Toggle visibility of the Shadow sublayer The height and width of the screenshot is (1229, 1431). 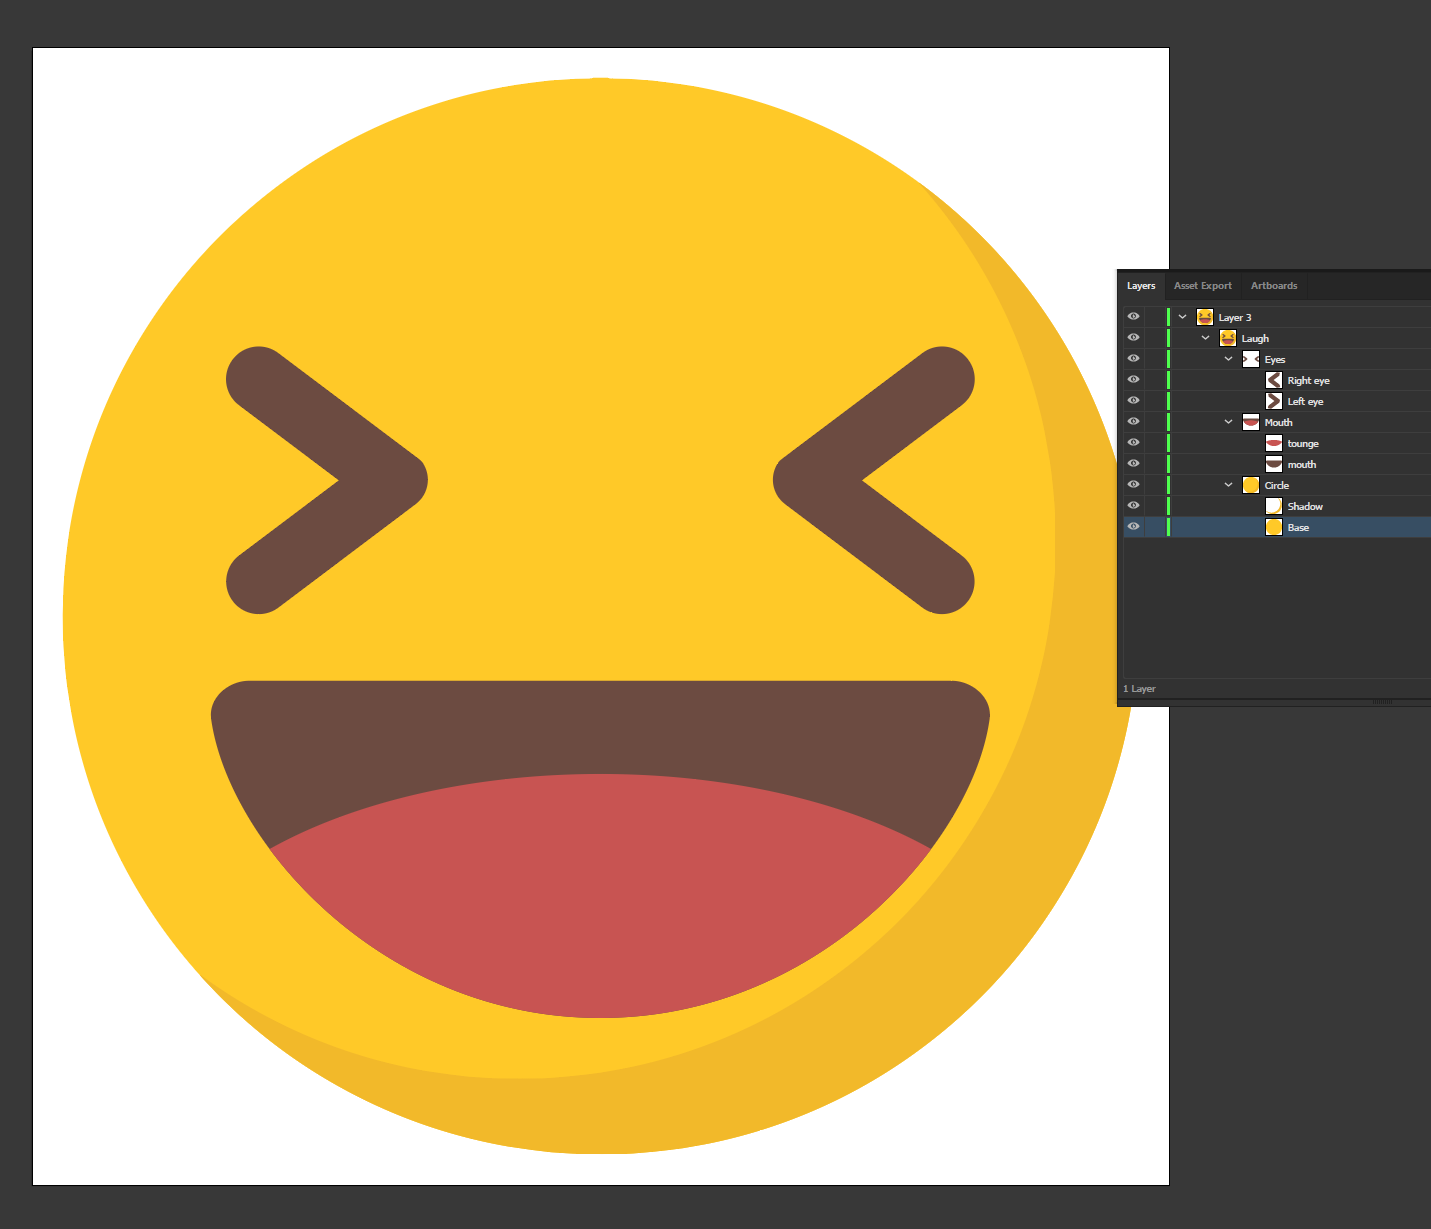tap(1133, 505)
